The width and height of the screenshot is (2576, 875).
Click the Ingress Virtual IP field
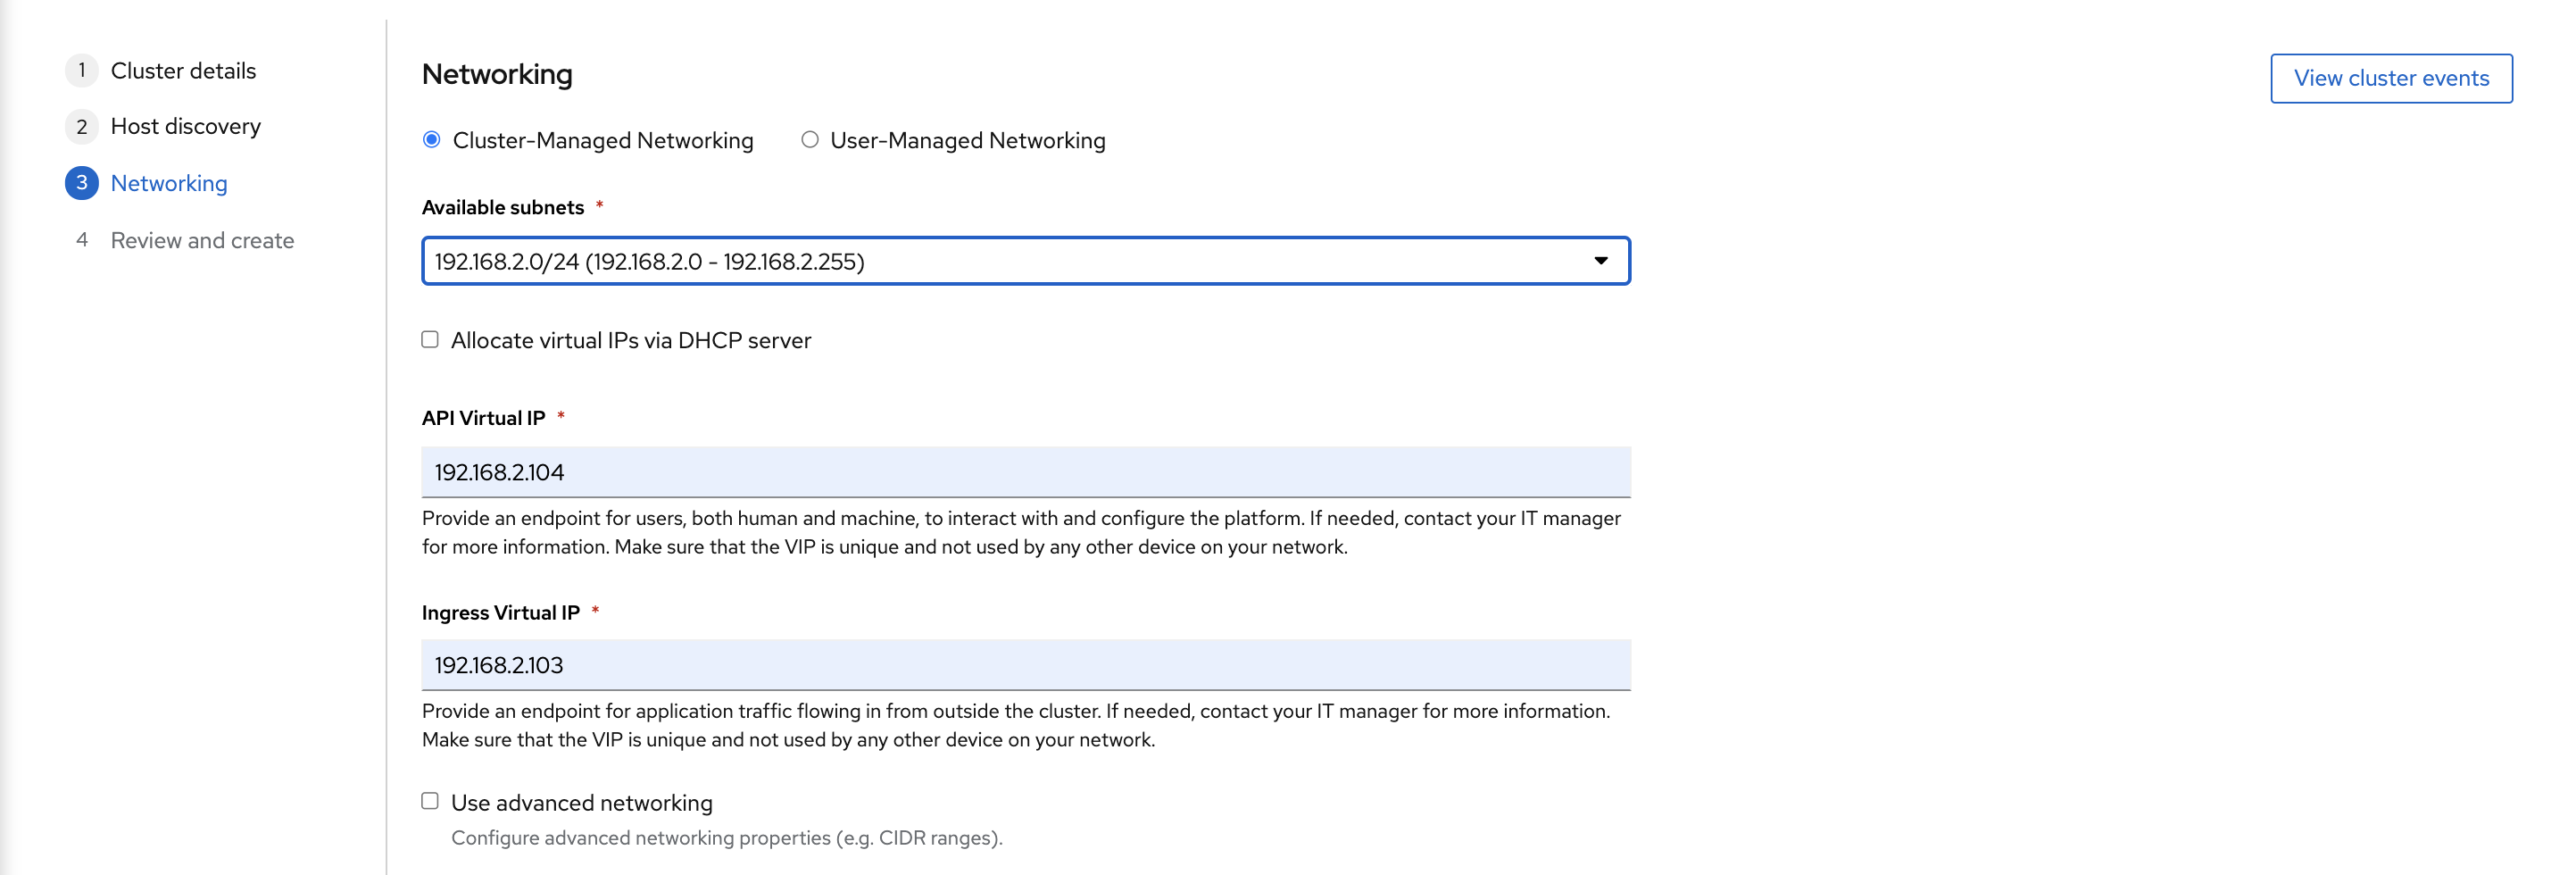coord(1025,664)
